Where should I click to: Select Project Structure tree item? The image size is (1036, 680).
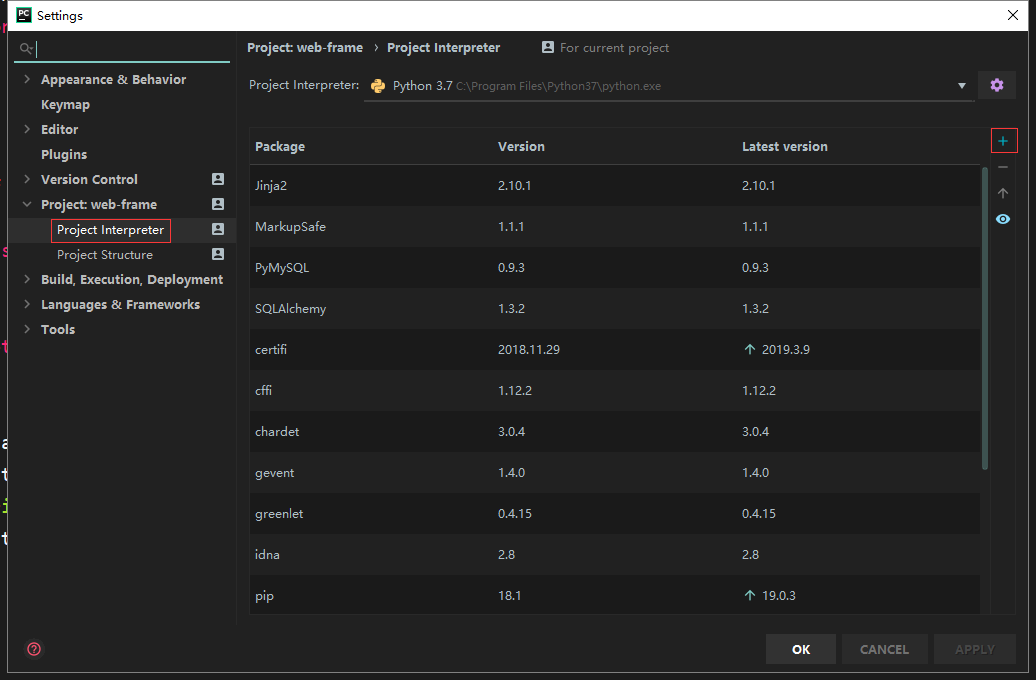tap(105, 255)
